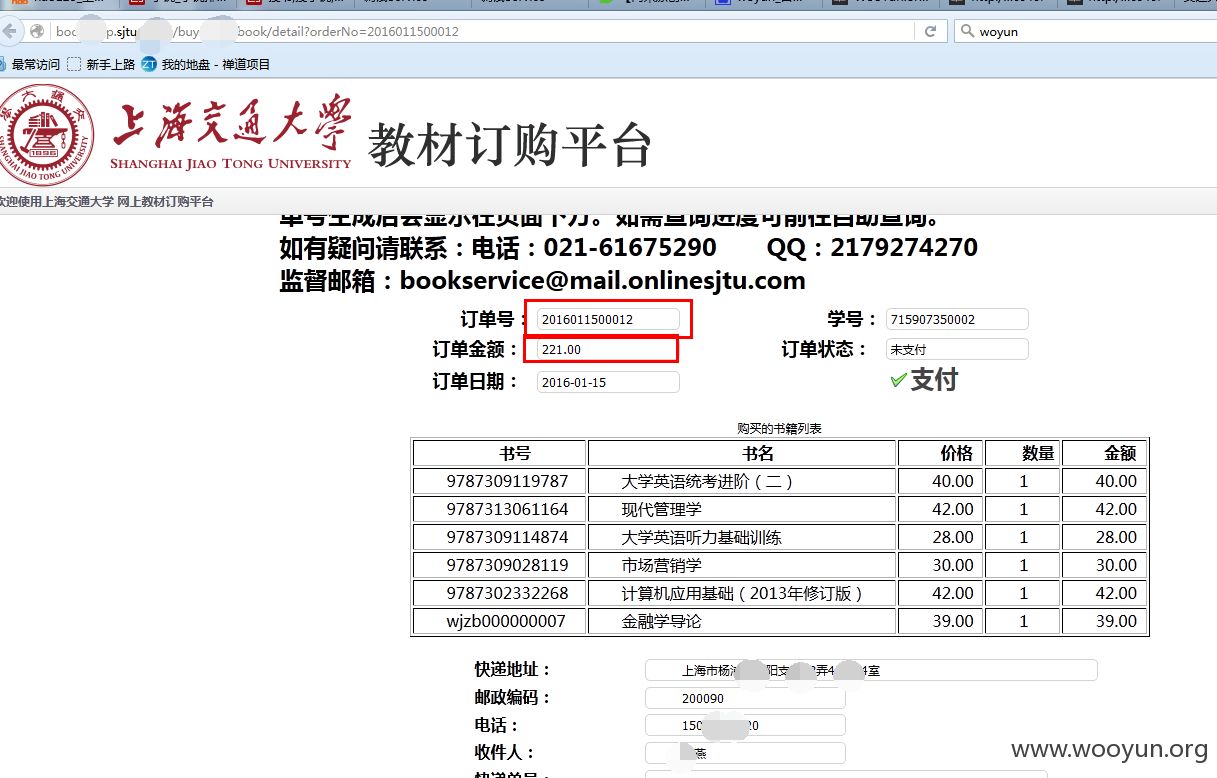Click book number 9787309028119
Image resolution: width=1217 pixels, height=778 pixels.
pos(507,565)
